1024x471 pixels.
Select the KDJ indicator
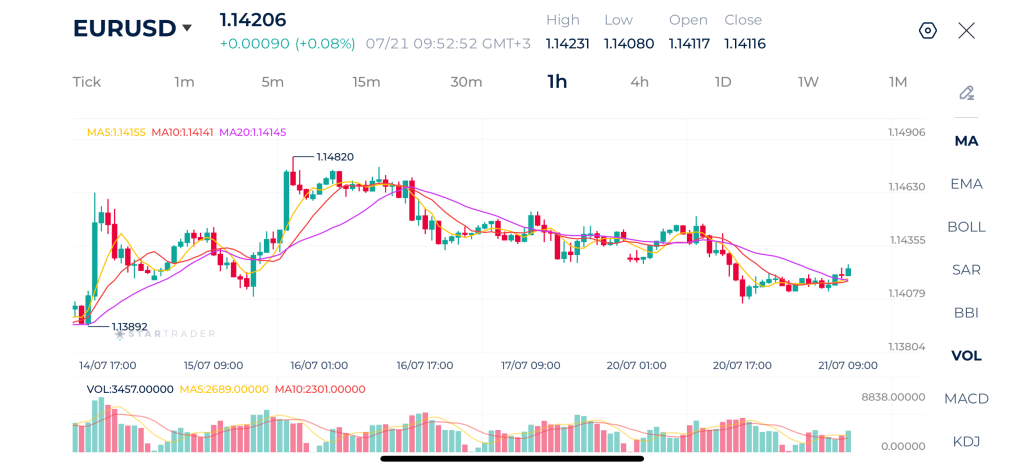[967, 442]
